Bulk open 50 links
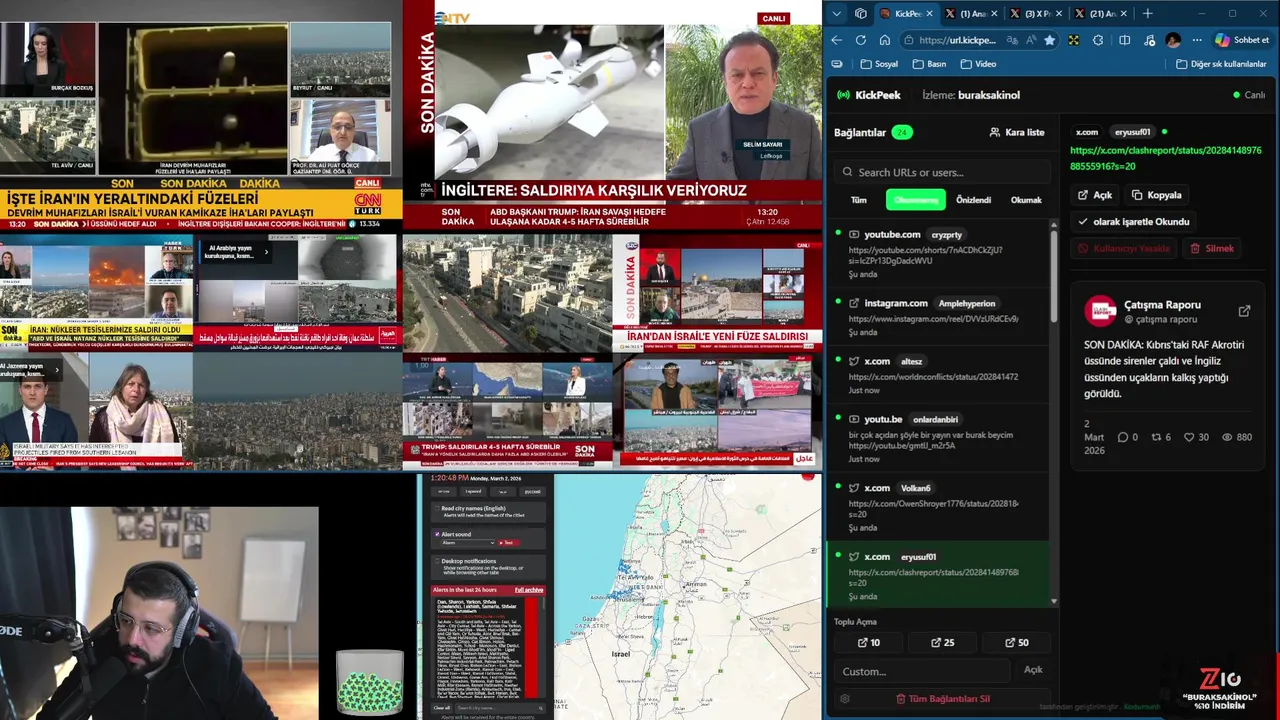This screenshot has width=1280, height=720. pos(1015,642)
